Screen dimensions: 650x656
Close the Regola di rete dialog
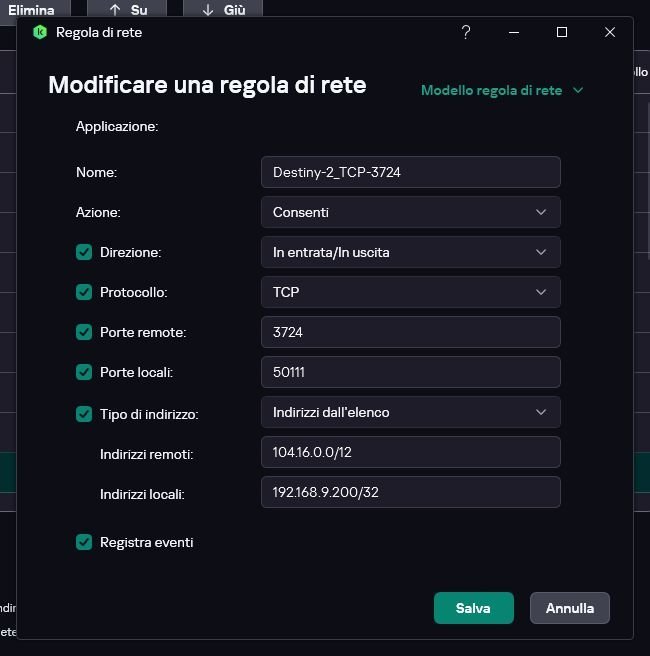coord(610,32)
